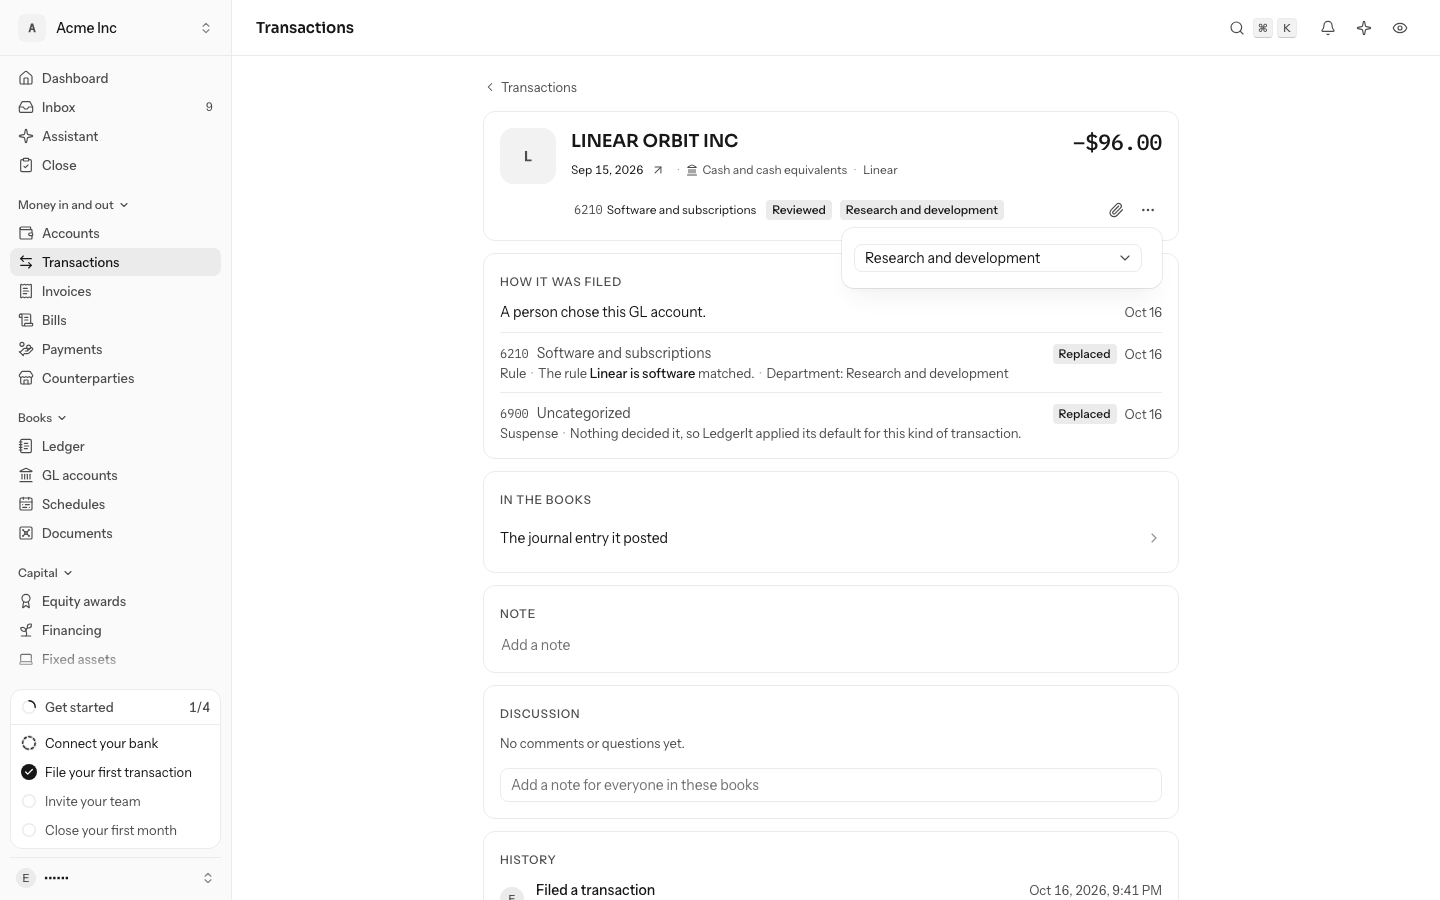Open the external link arrow beside Sep 15, 2026
This screenshot has height=900, width=1440.
658,170
